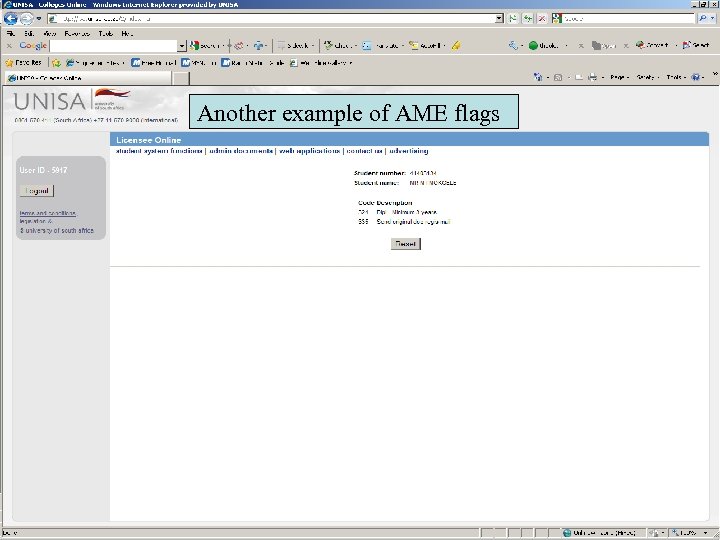This screenshot has height=540, width=720.
Task: Click the yellow highlighter icon
Action: [x=456, y=45]
